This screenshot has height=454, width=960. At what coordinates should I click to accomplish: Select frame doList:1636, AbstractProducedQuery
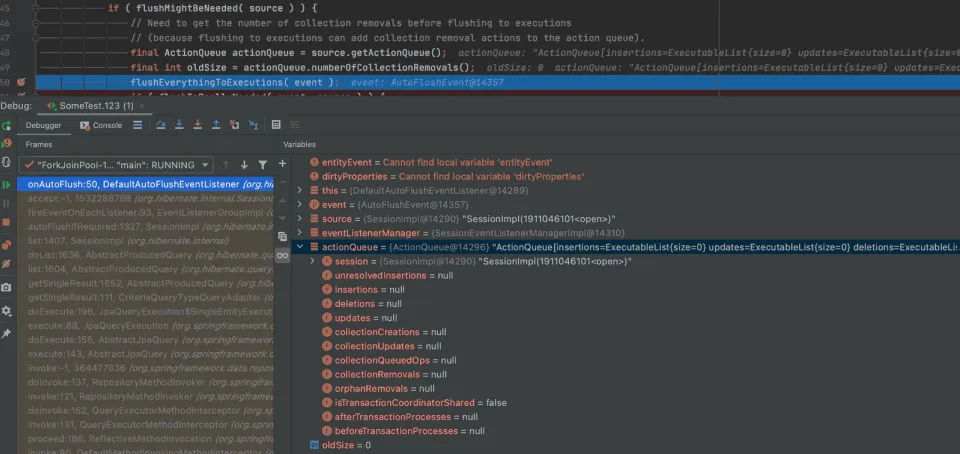(146, 255)
